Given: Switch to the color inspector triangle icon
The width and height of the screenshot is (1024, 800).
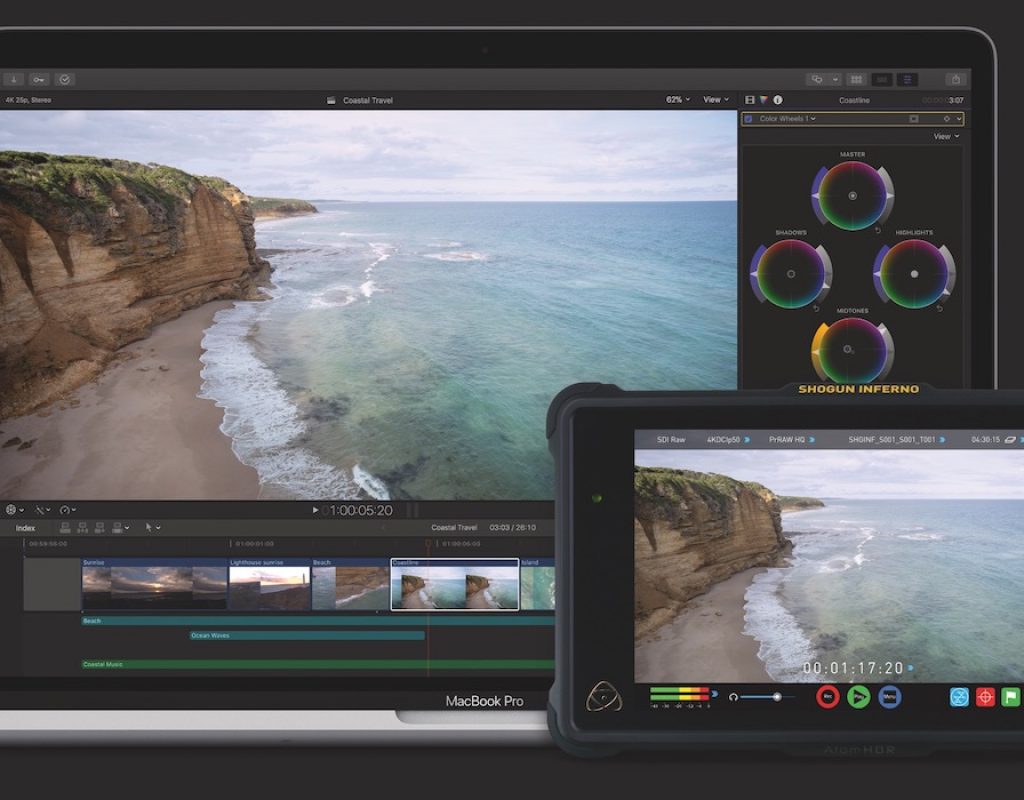Looking at the screenshot, I should tap(763, 100).
